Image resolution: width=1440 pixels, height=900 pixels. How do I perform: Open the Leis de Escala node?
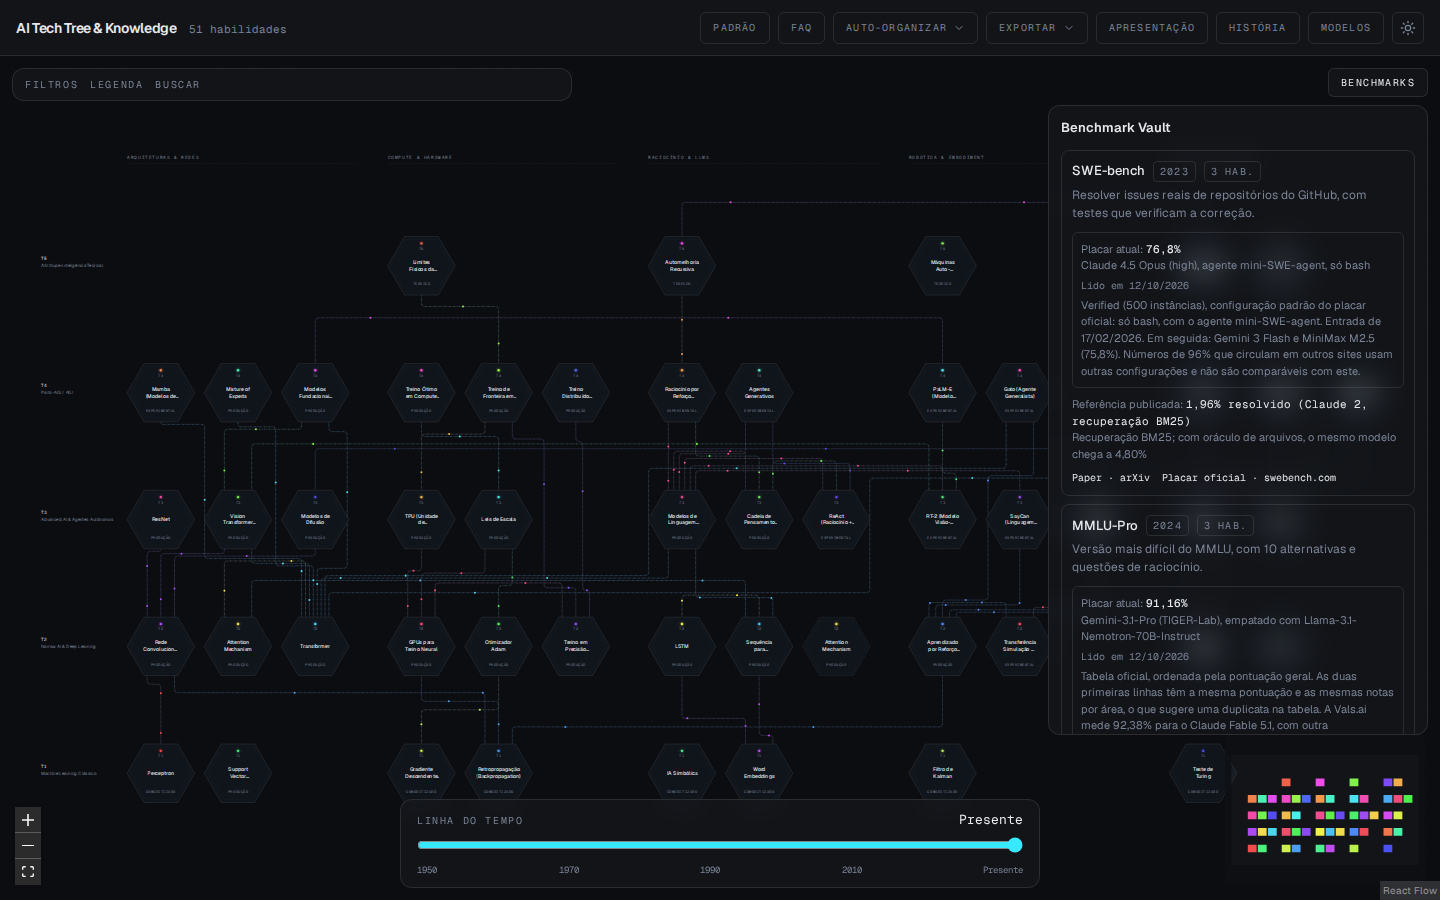pos(499,520)
